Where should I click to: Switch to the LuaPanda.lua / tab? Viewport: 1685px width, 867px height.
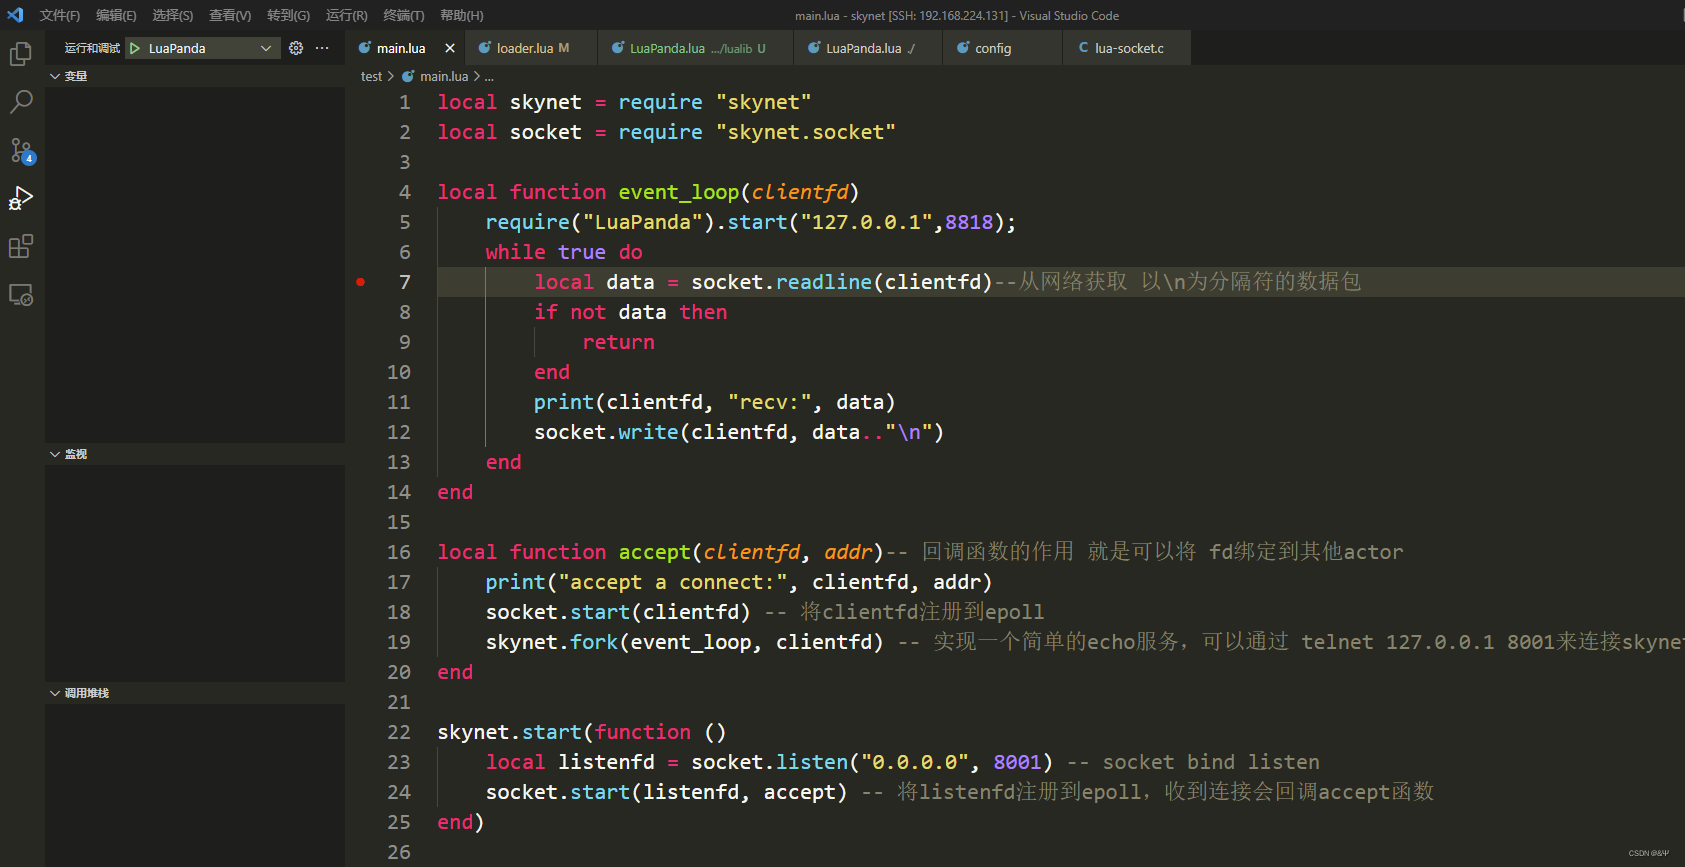pos(869,48)
